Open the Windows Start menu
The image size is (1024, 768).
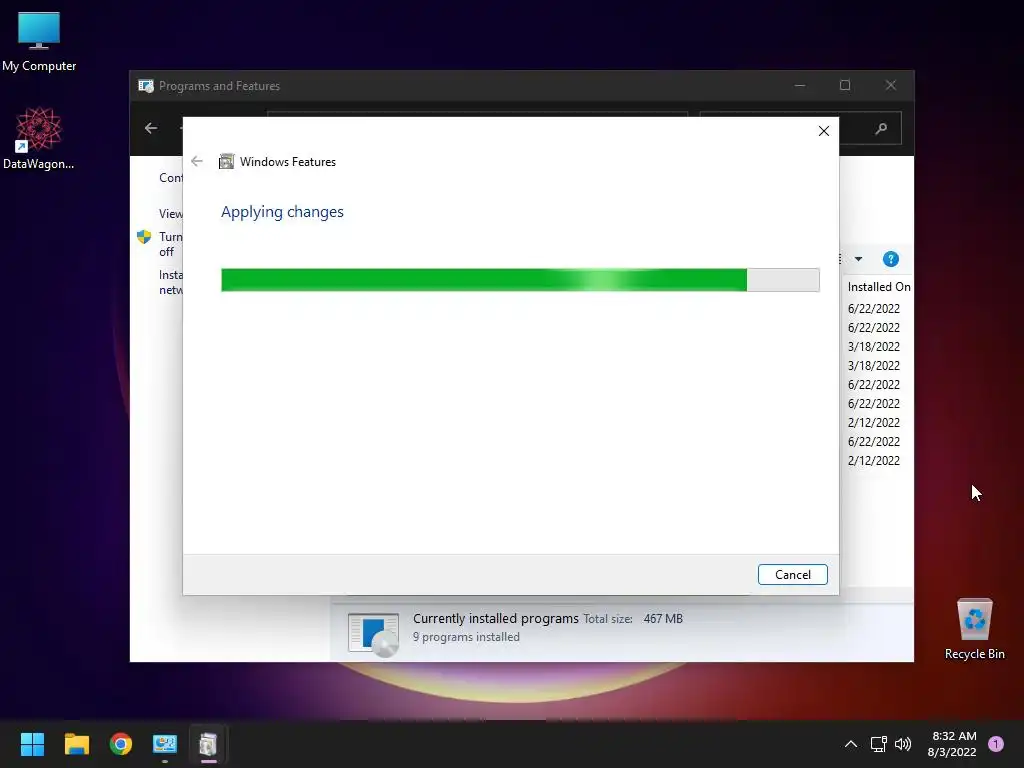32,744
